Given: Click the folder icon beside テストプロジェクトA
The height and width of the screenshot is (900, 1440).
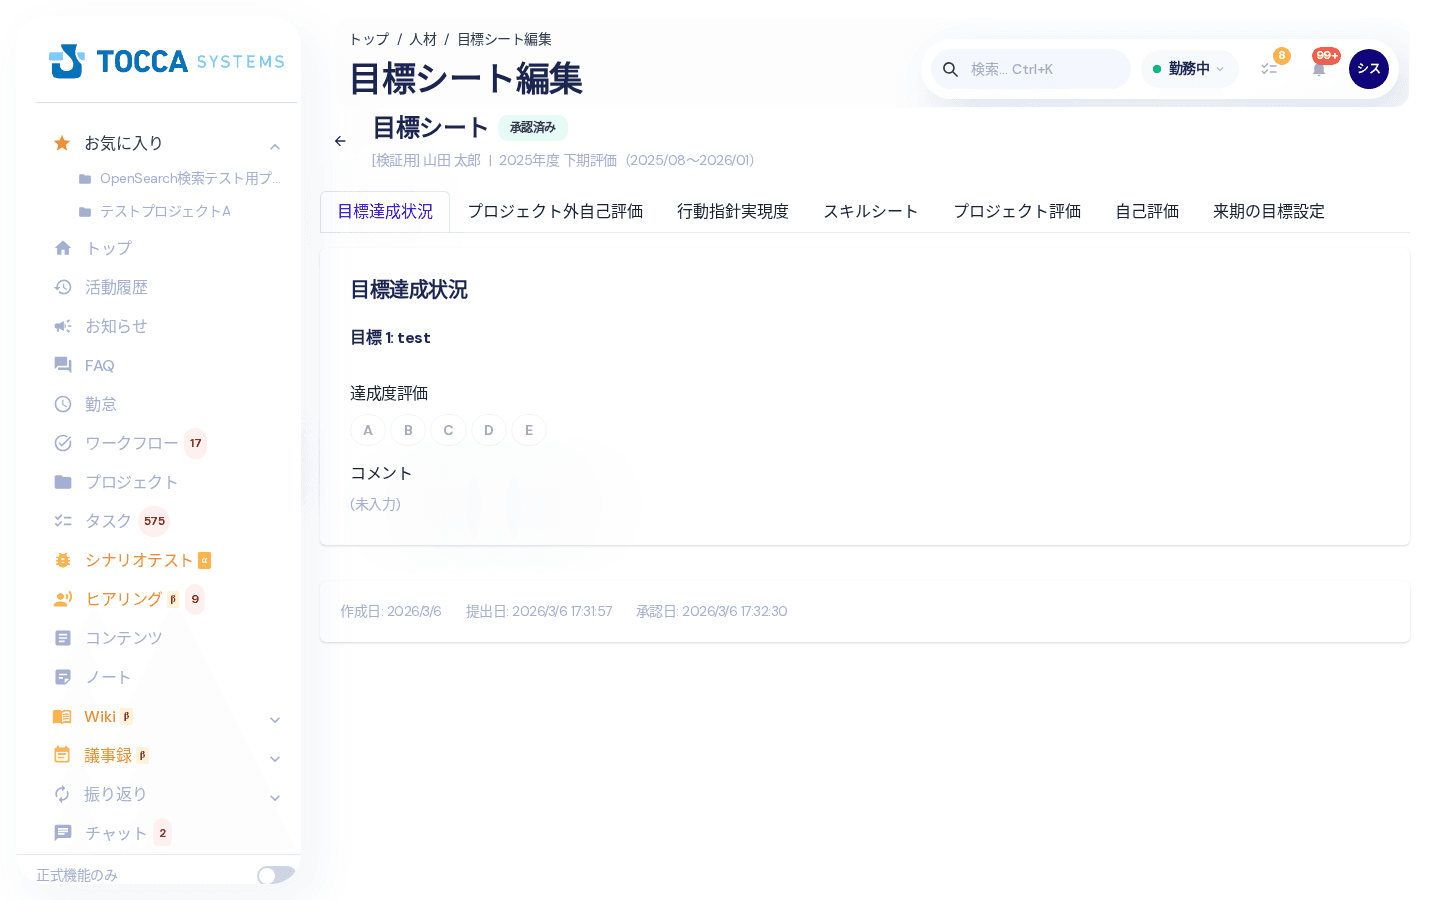Looking at the screenshot, I should [85, 212].
